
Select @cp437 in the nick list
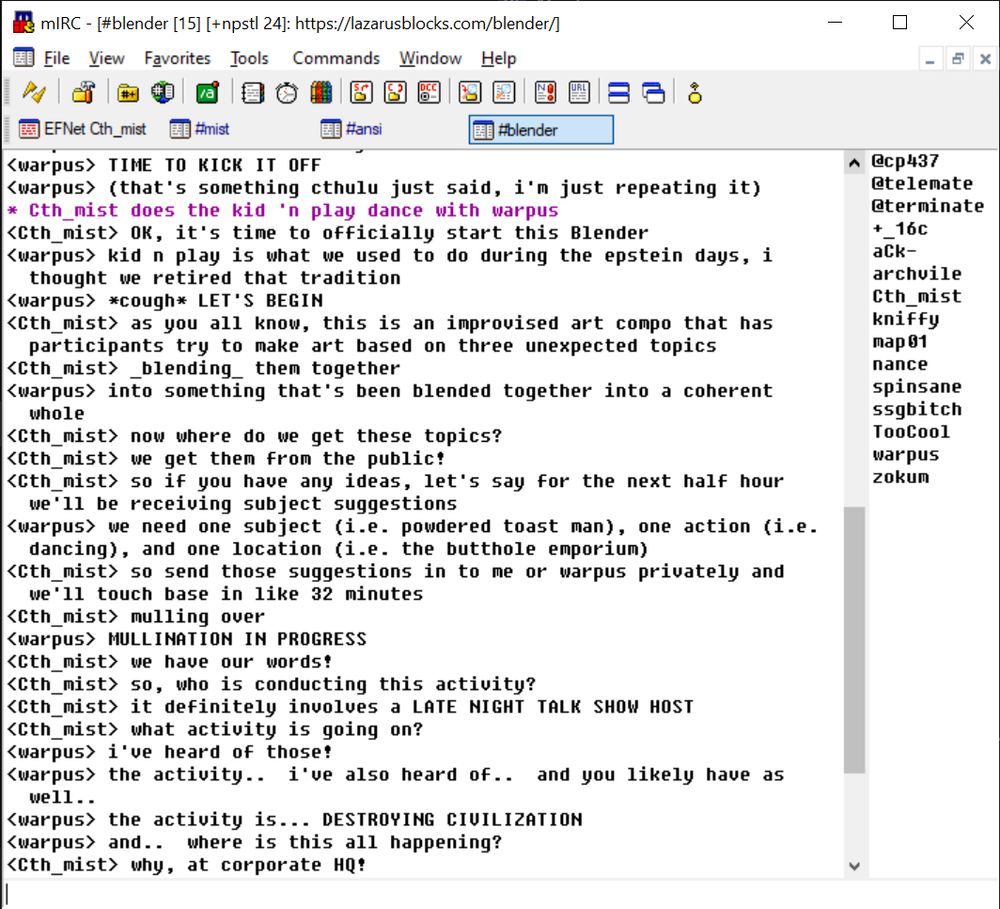[905, 161]
